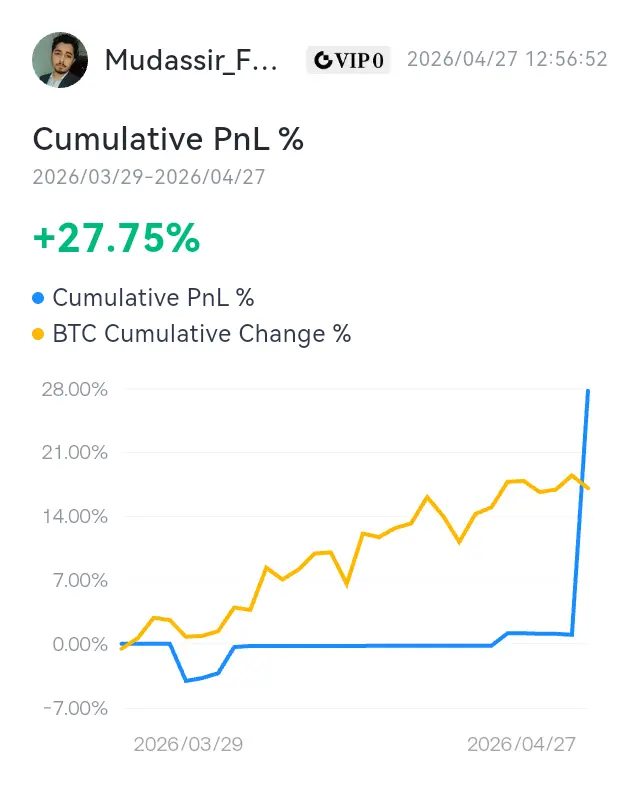Viewport: 640px width, 785px height.
Task: Click the Mudassir_F... username
Action: point(194,60)
